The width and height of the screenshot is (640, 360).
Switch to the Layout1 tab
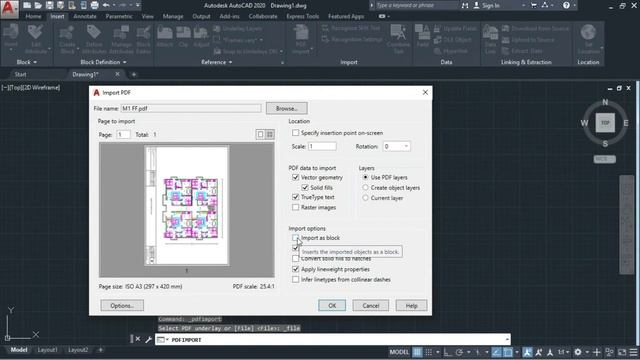pos(47,350)
